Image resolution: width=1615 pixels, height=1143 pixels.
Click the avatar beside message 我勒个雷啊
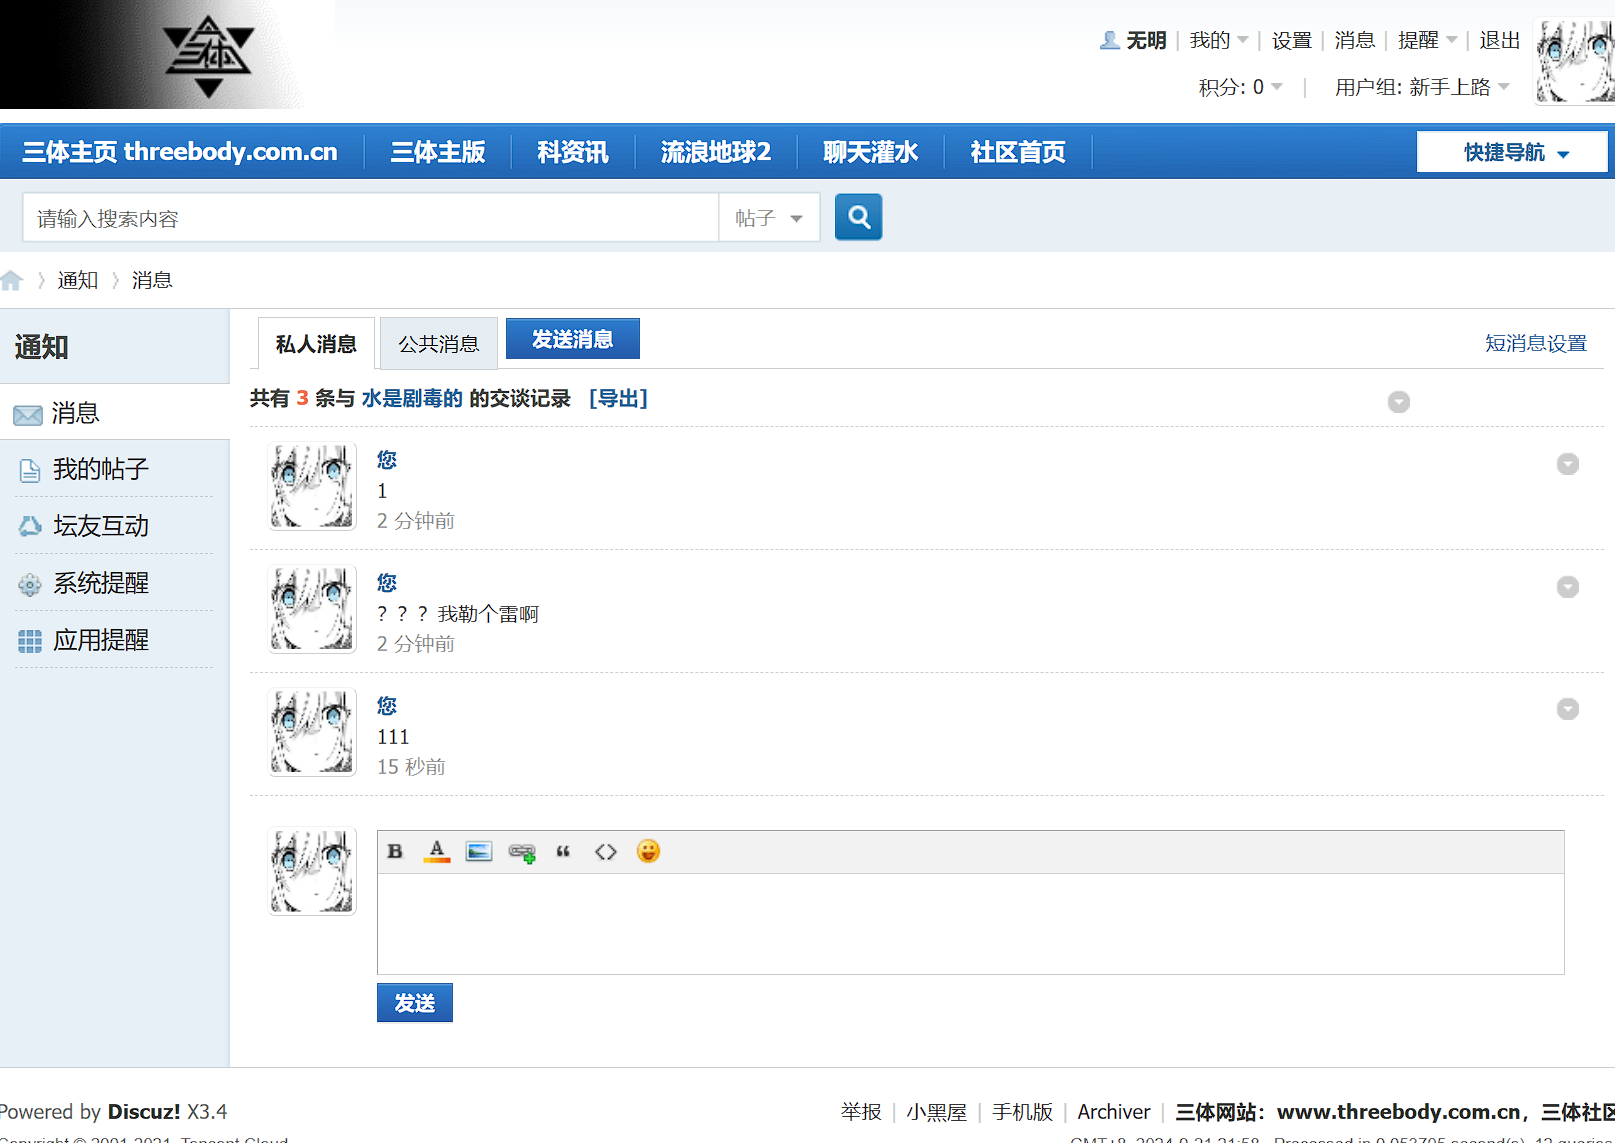[313, 610]
